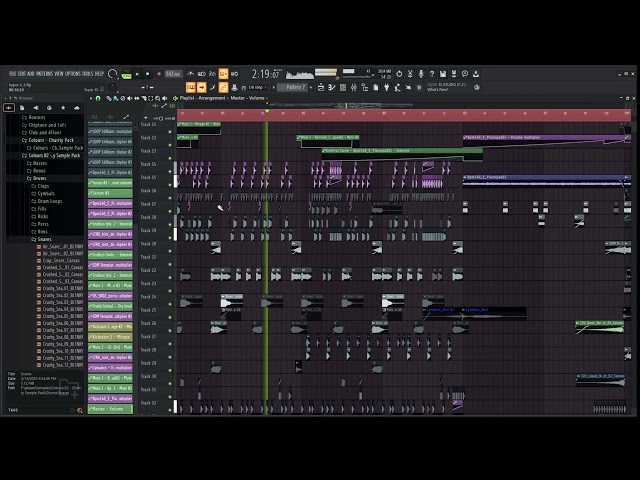This screenshot has height=480, width=640.
Task: Open the PATTERNS menu
Action: pyautogui.click(x=45, y=74)
